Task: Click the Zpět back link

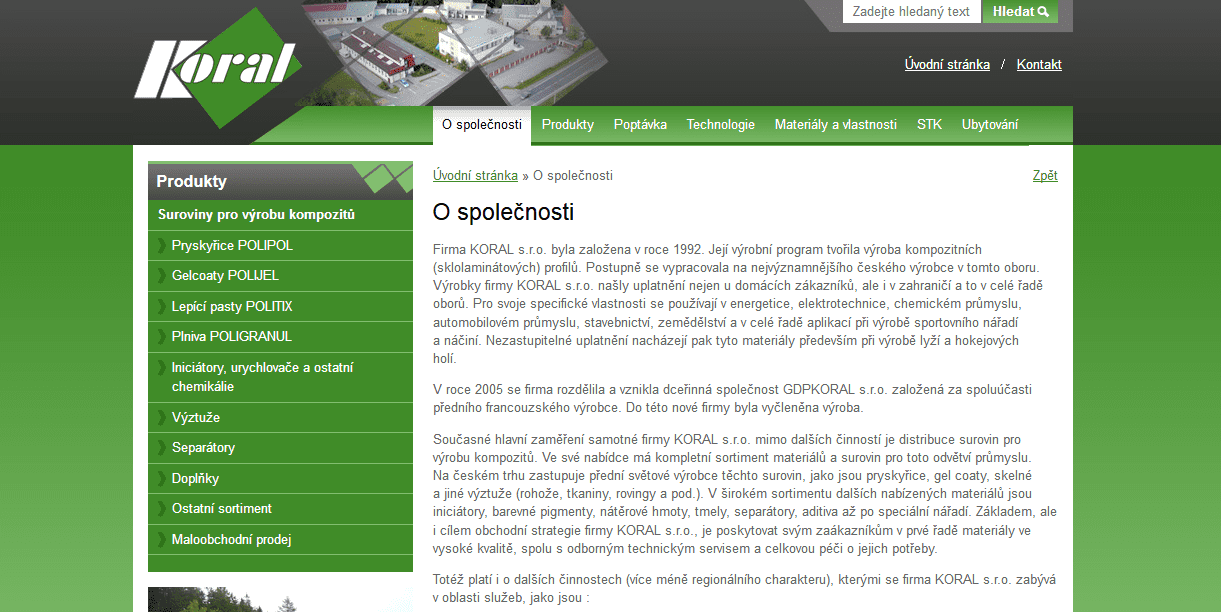Action: pos(1045,176)
